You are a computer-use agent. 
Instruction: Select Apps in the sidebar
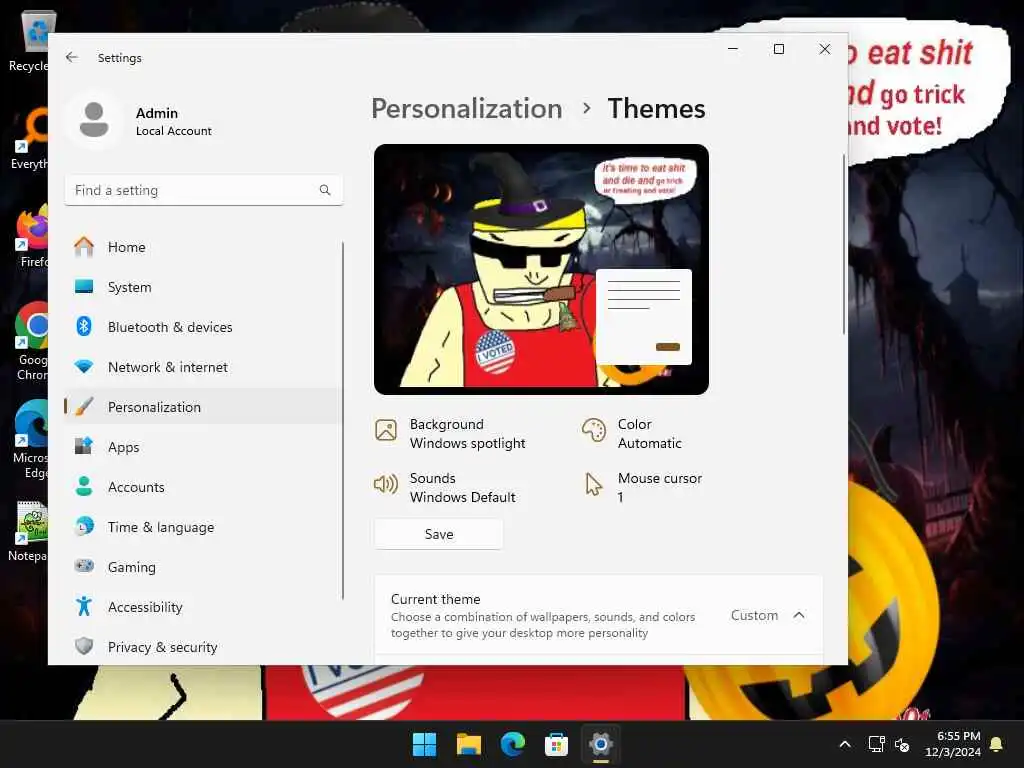tap(204, 447)
